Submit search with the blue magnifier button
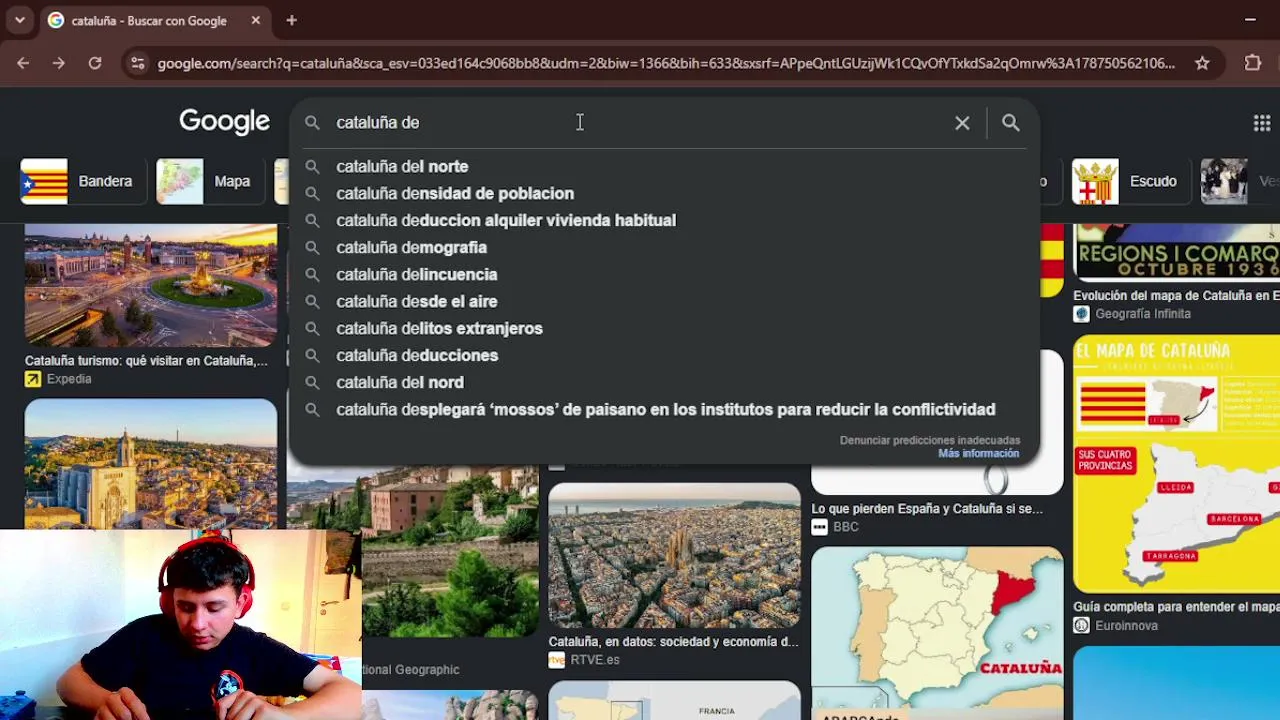 [x=1011, y=123]
